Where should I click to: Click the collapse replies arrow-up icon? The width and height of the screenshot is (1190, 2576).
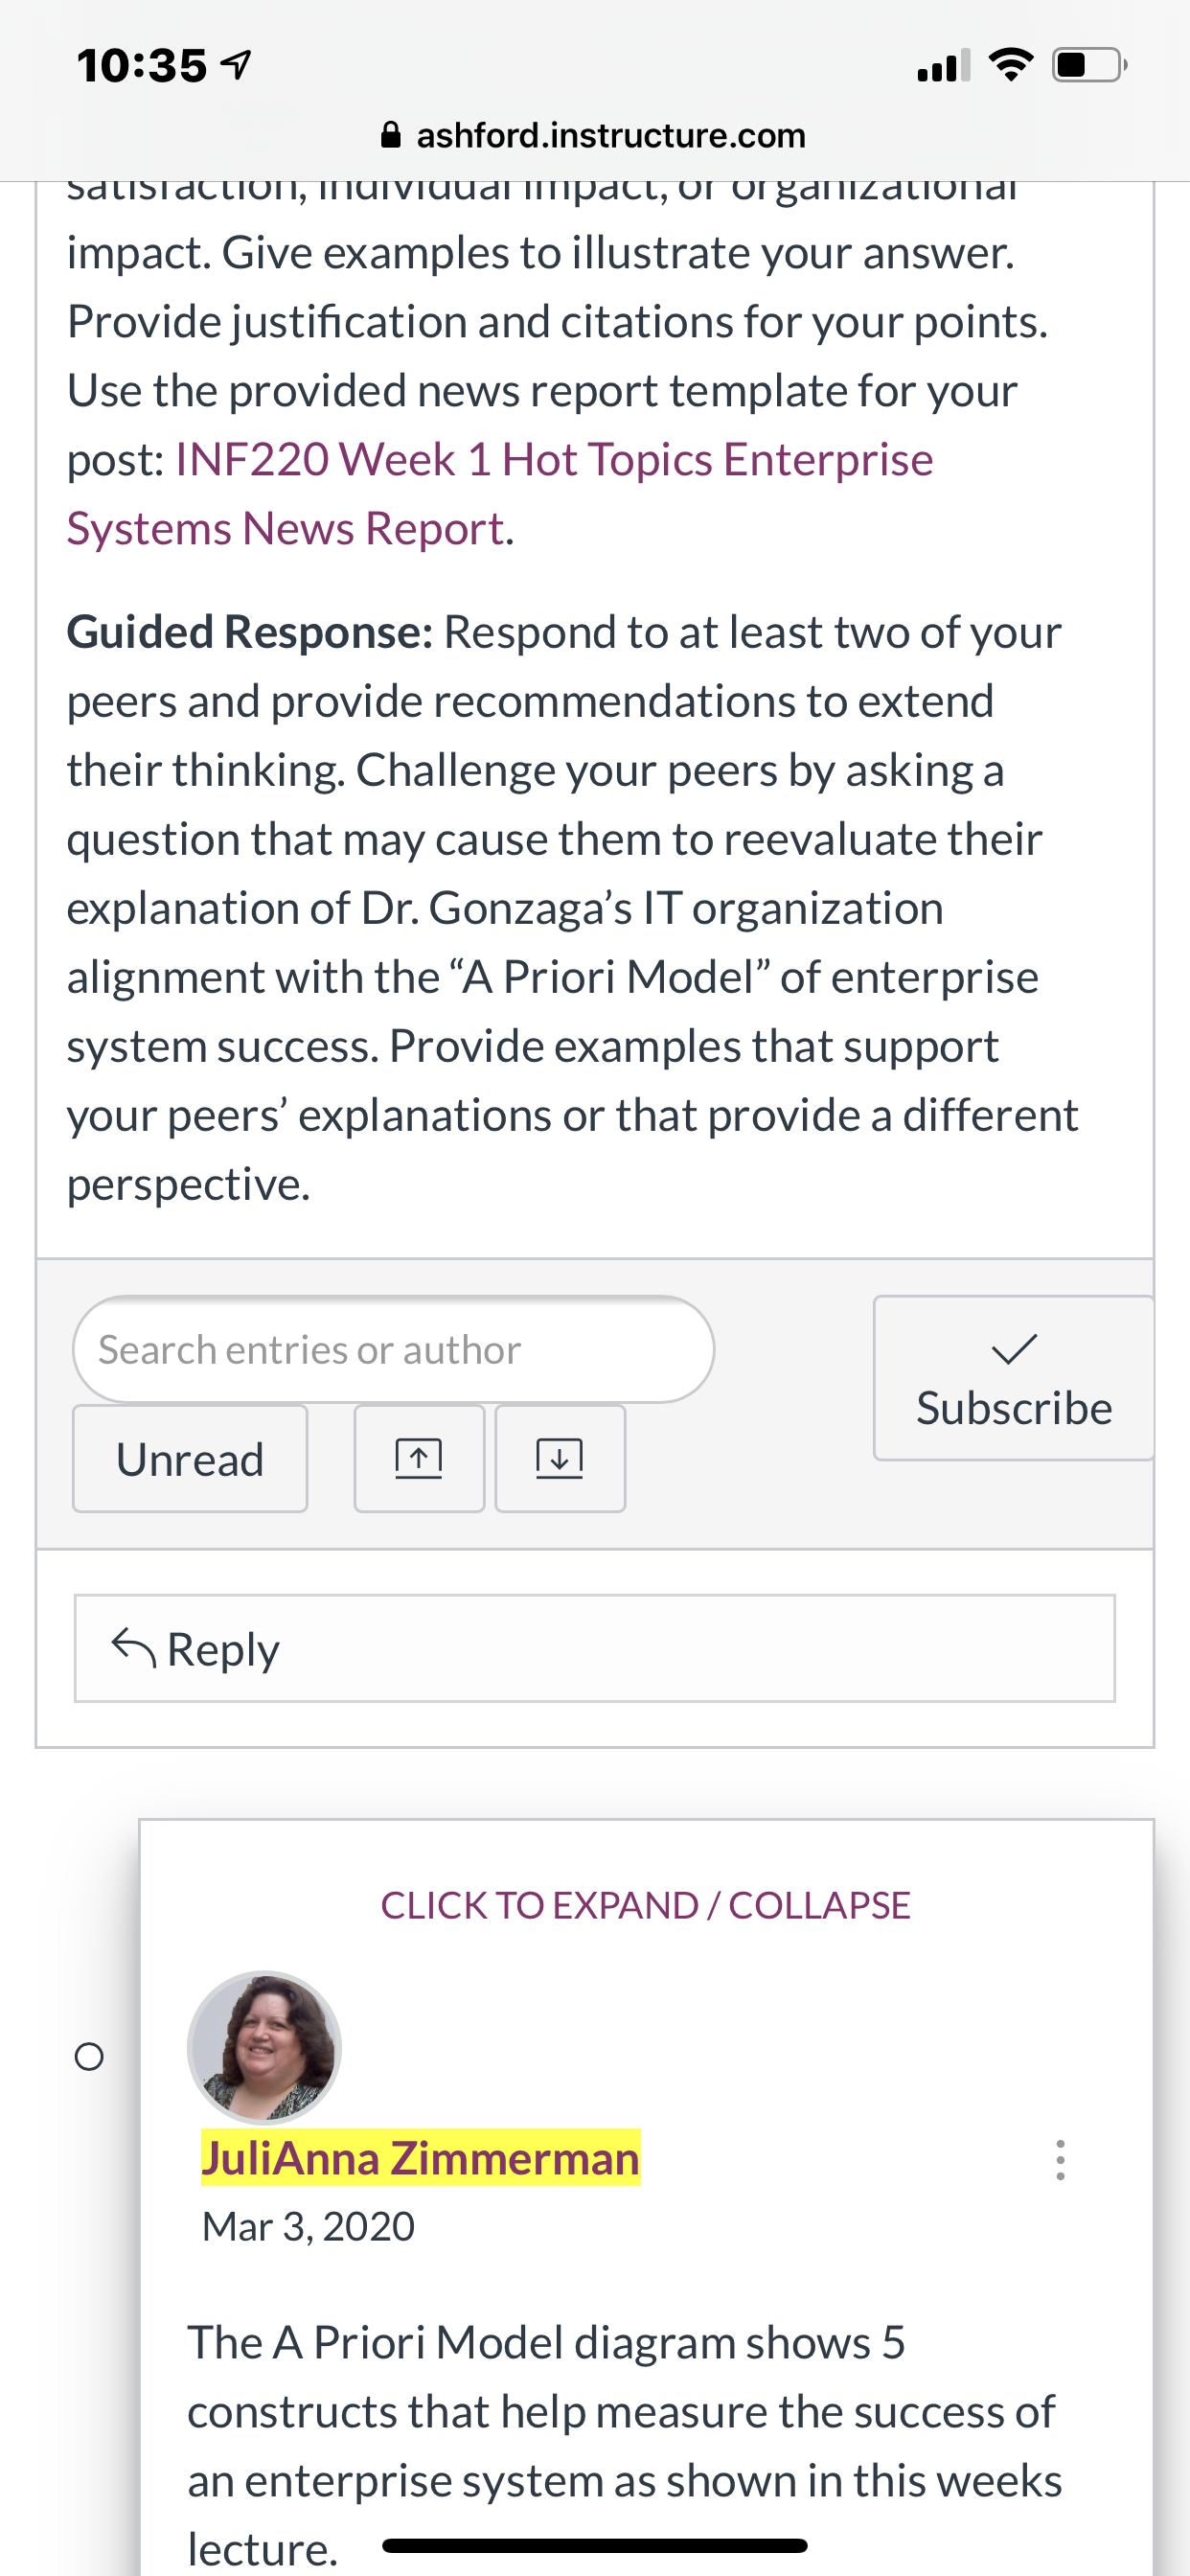tap(419, 1458)
